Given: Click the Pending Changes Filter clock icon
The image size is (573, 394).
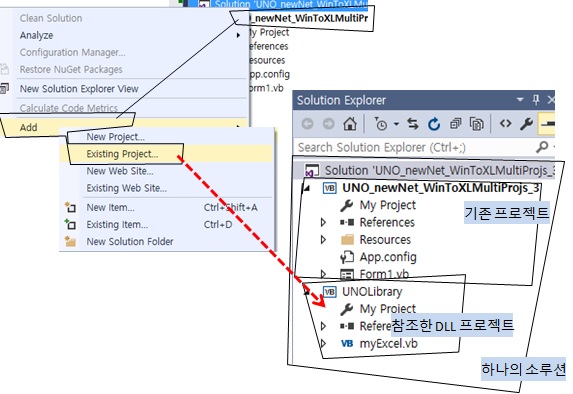Looking at the screenshot, I should pos(381,124).
